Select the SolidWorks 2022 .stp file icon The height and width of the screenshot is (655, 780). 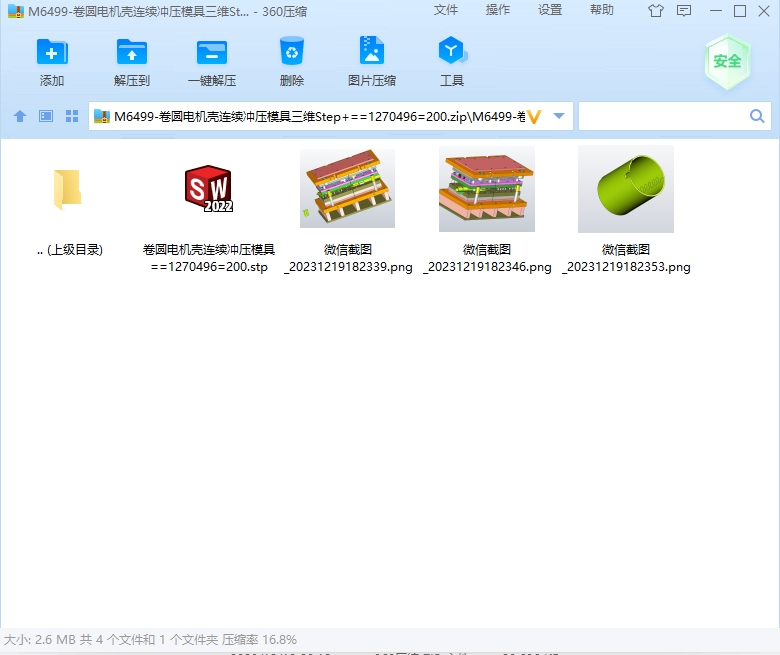[209, 189]
